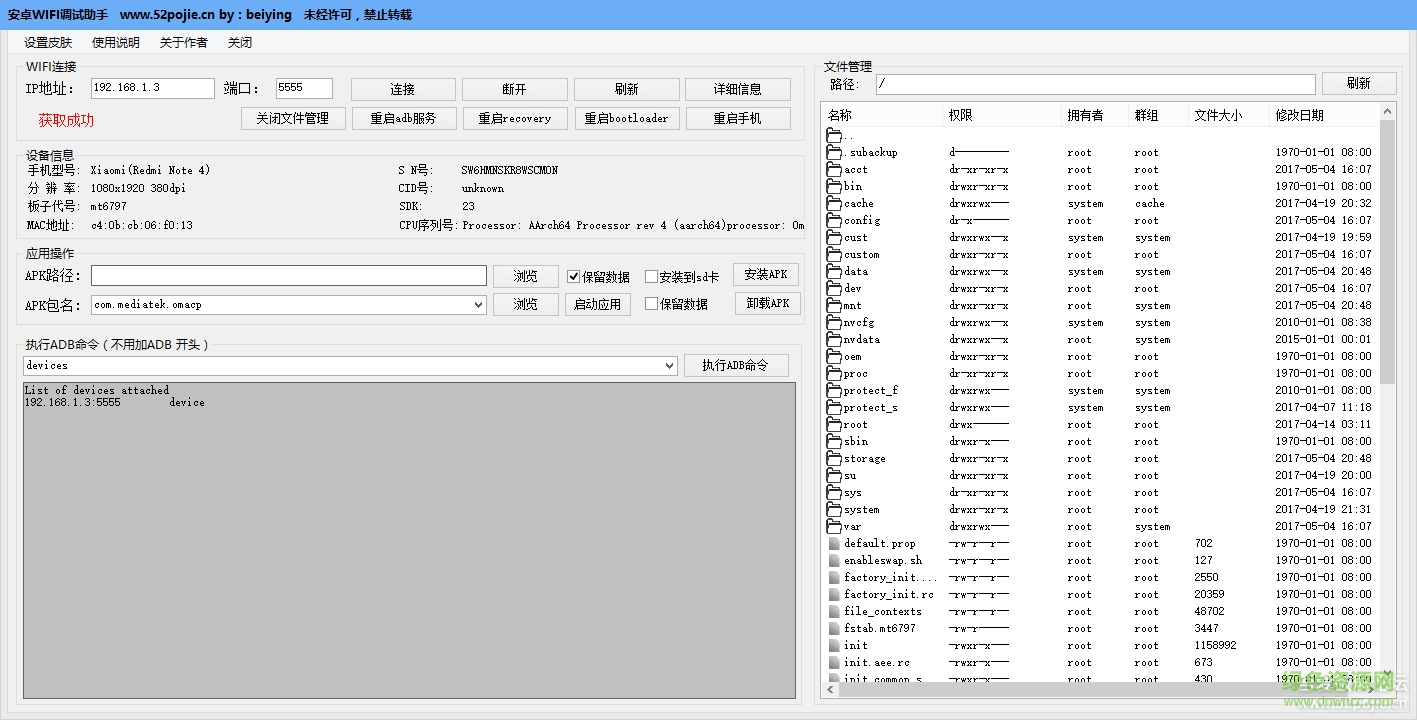Open the 设置皮肤 menu
This screenshot has width=1417, height=720.
pos(46,42)
